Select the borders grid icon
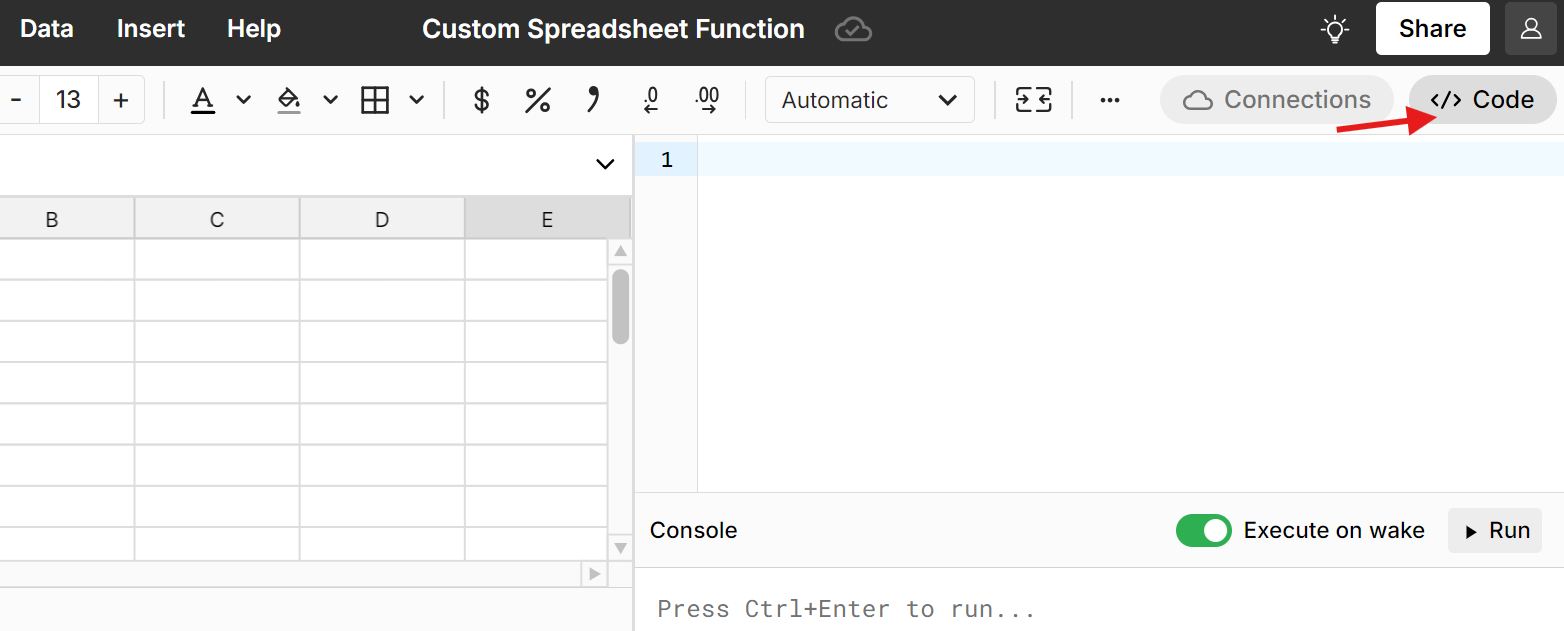1564x631 pixels. [x=373, y=100]
